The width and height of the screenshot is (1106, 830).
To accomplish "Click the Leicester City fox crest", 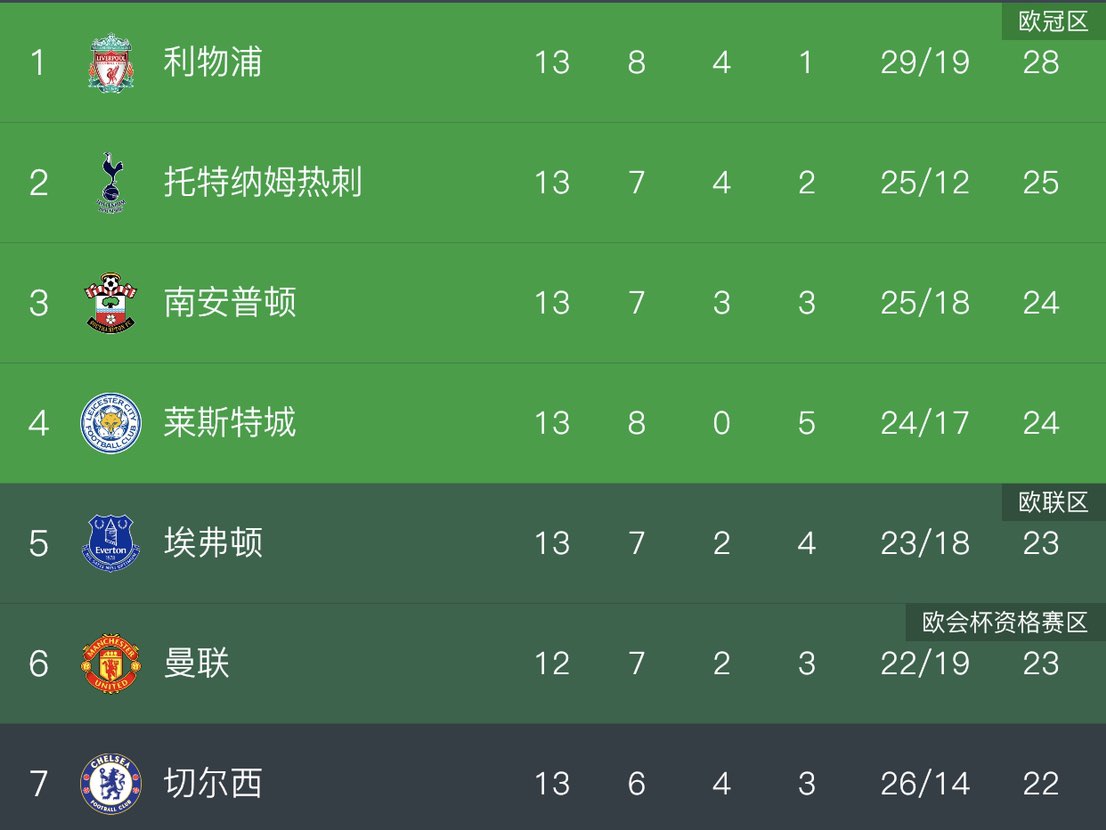I will pos(110,423).
